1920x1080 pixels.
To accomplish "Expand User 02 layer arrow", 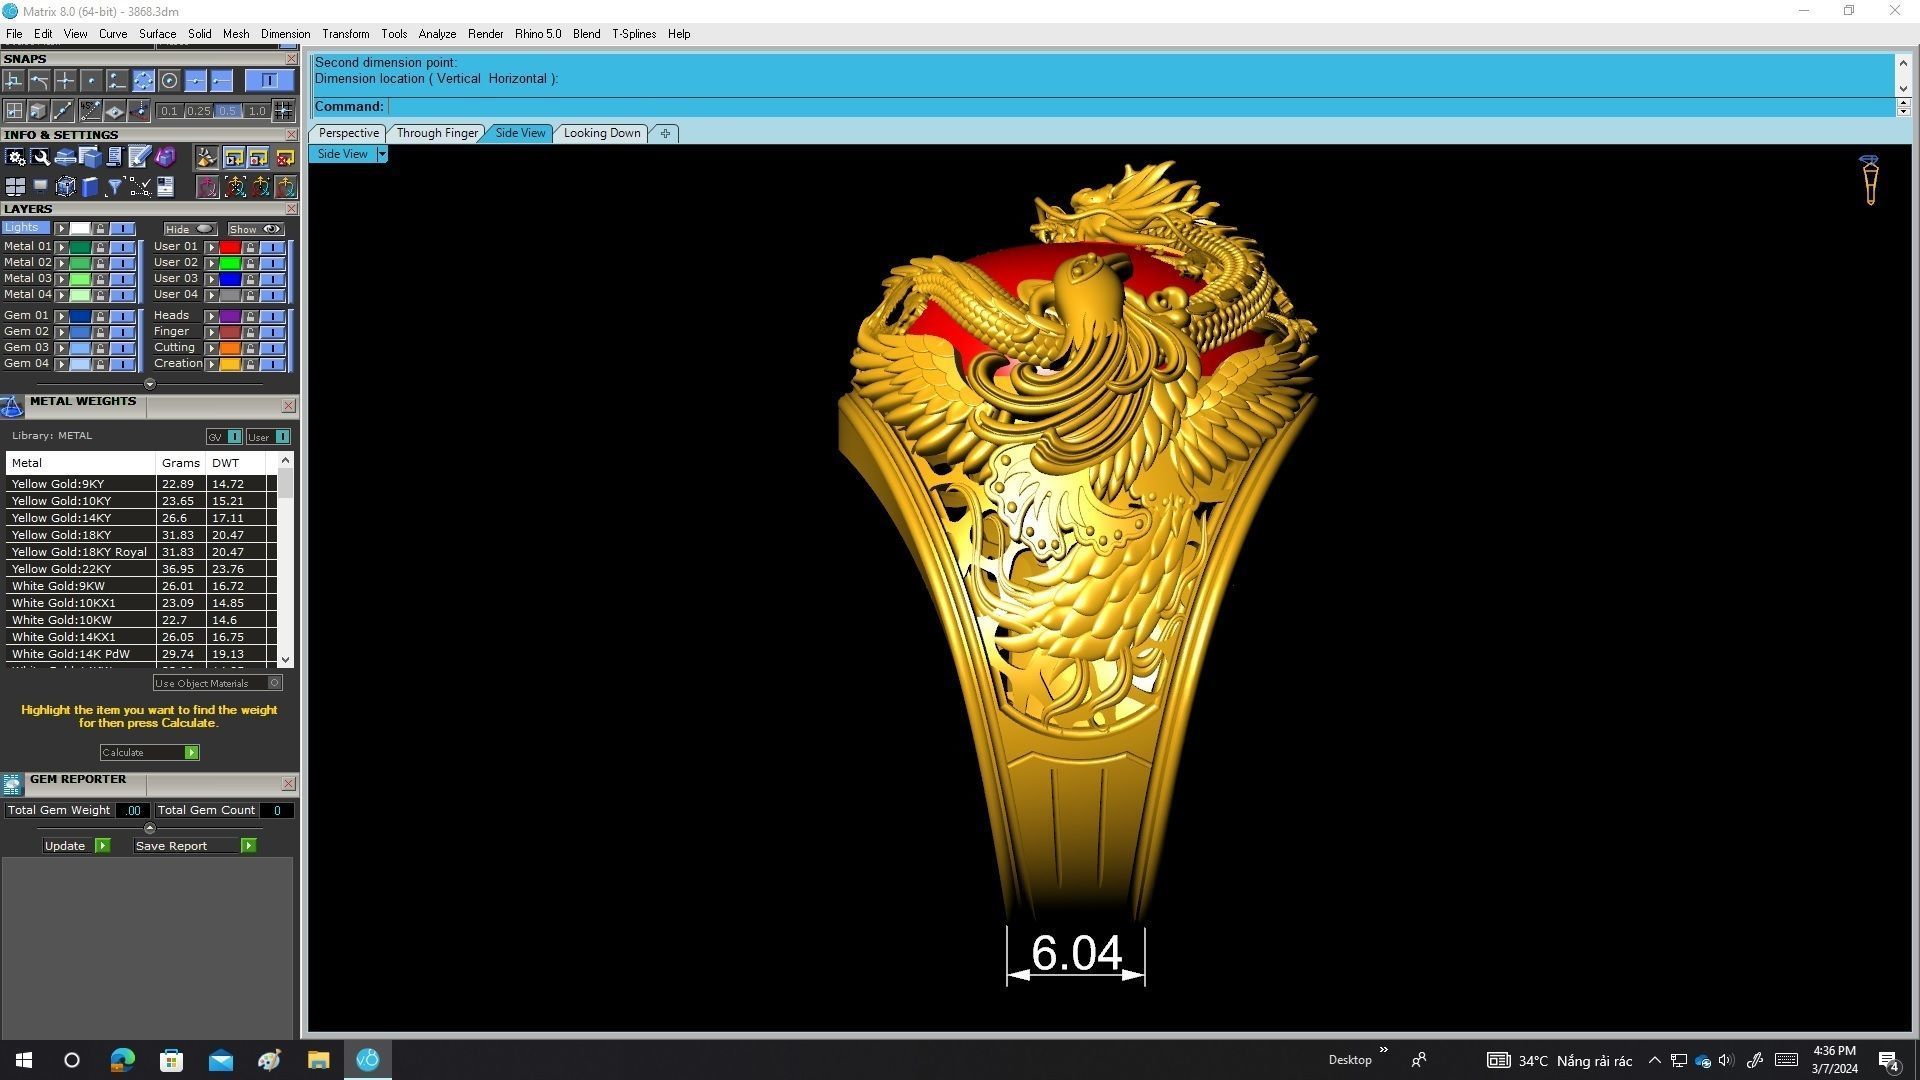I will (x=211, y=263).
